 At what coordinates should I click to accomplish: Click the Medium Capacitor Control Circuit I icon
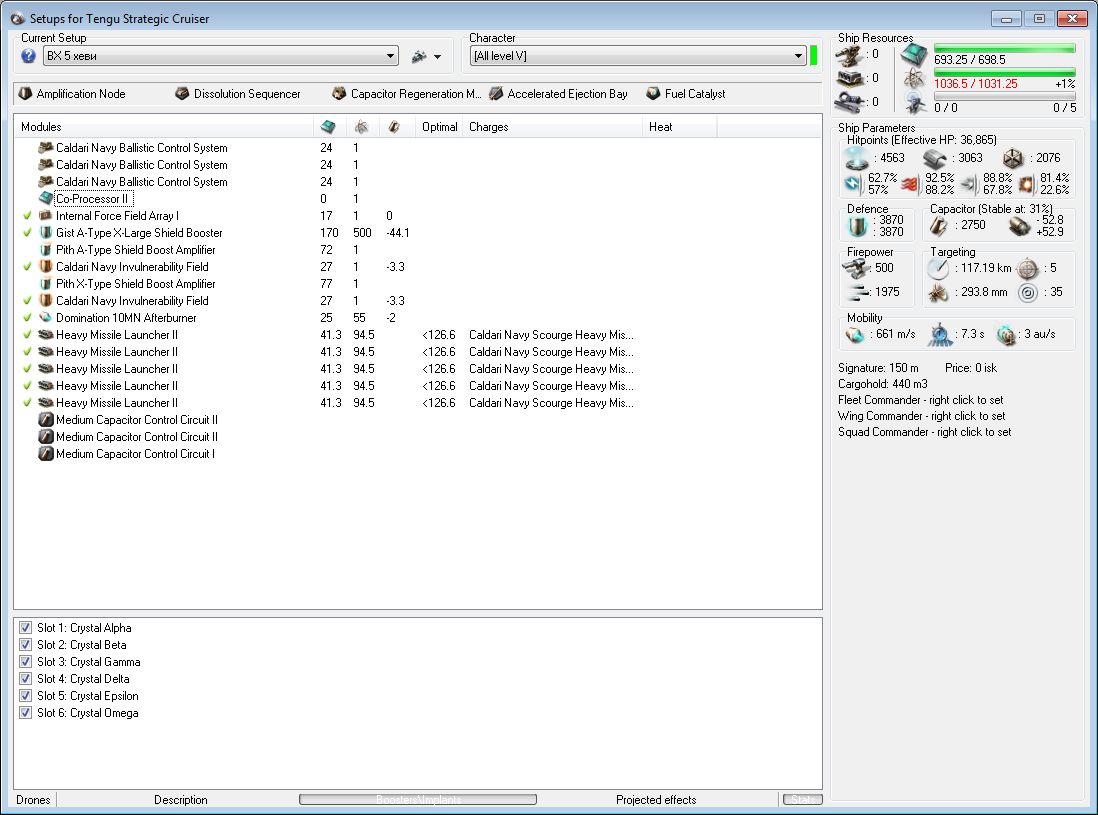click(x=46, y=454)
